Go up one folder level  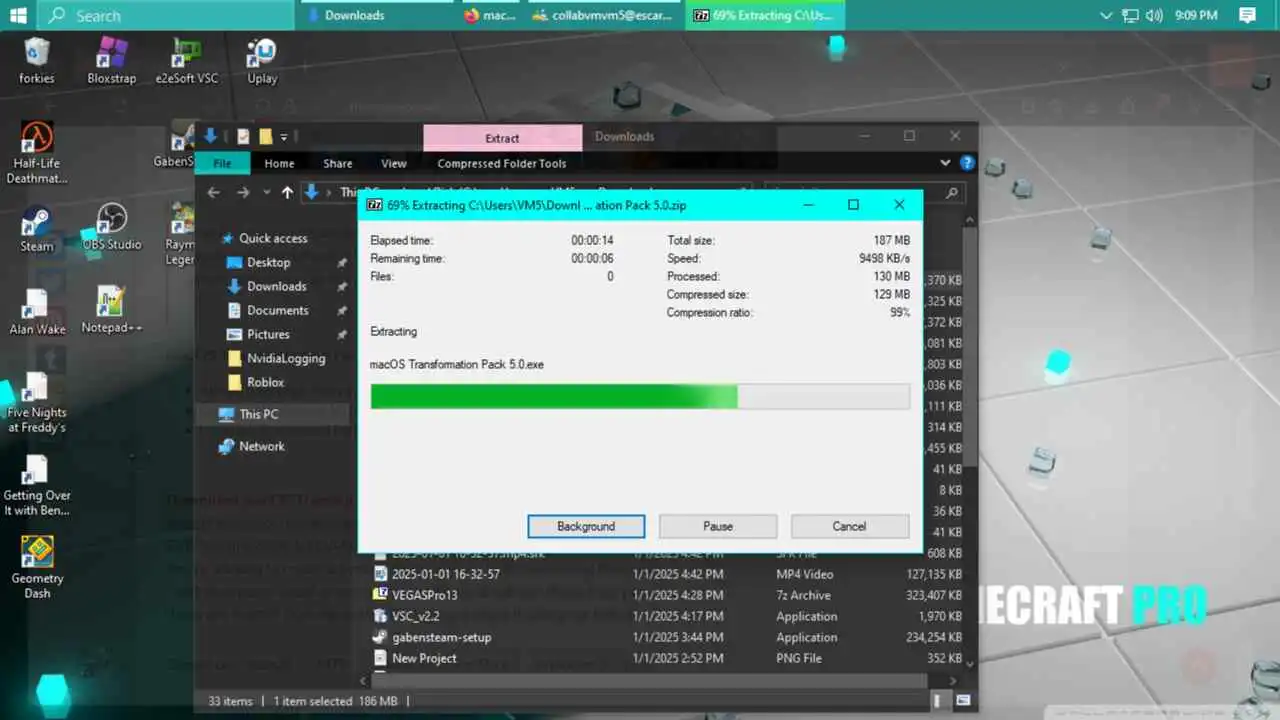[288, 192]
